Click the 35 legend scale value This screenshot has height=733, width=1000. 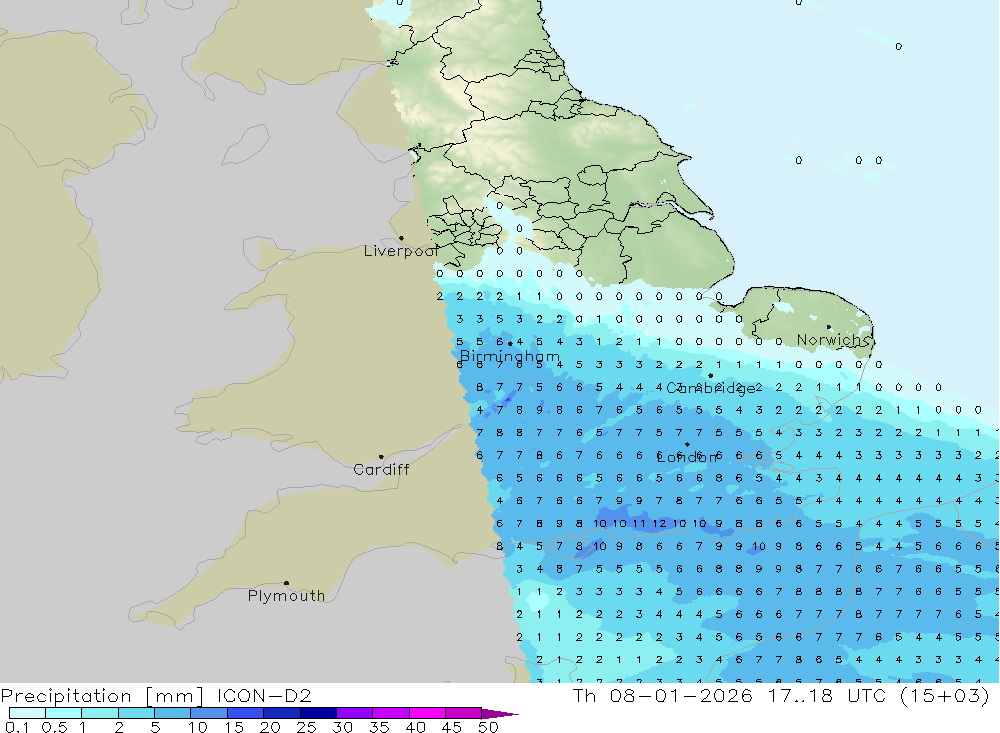[379, 727]
